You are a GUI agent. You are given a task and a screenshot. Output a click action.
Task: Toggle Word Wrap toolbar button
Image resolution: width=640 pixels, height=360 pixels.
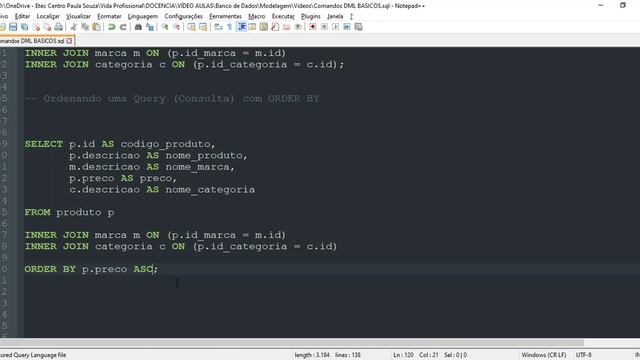pos(218,27)
